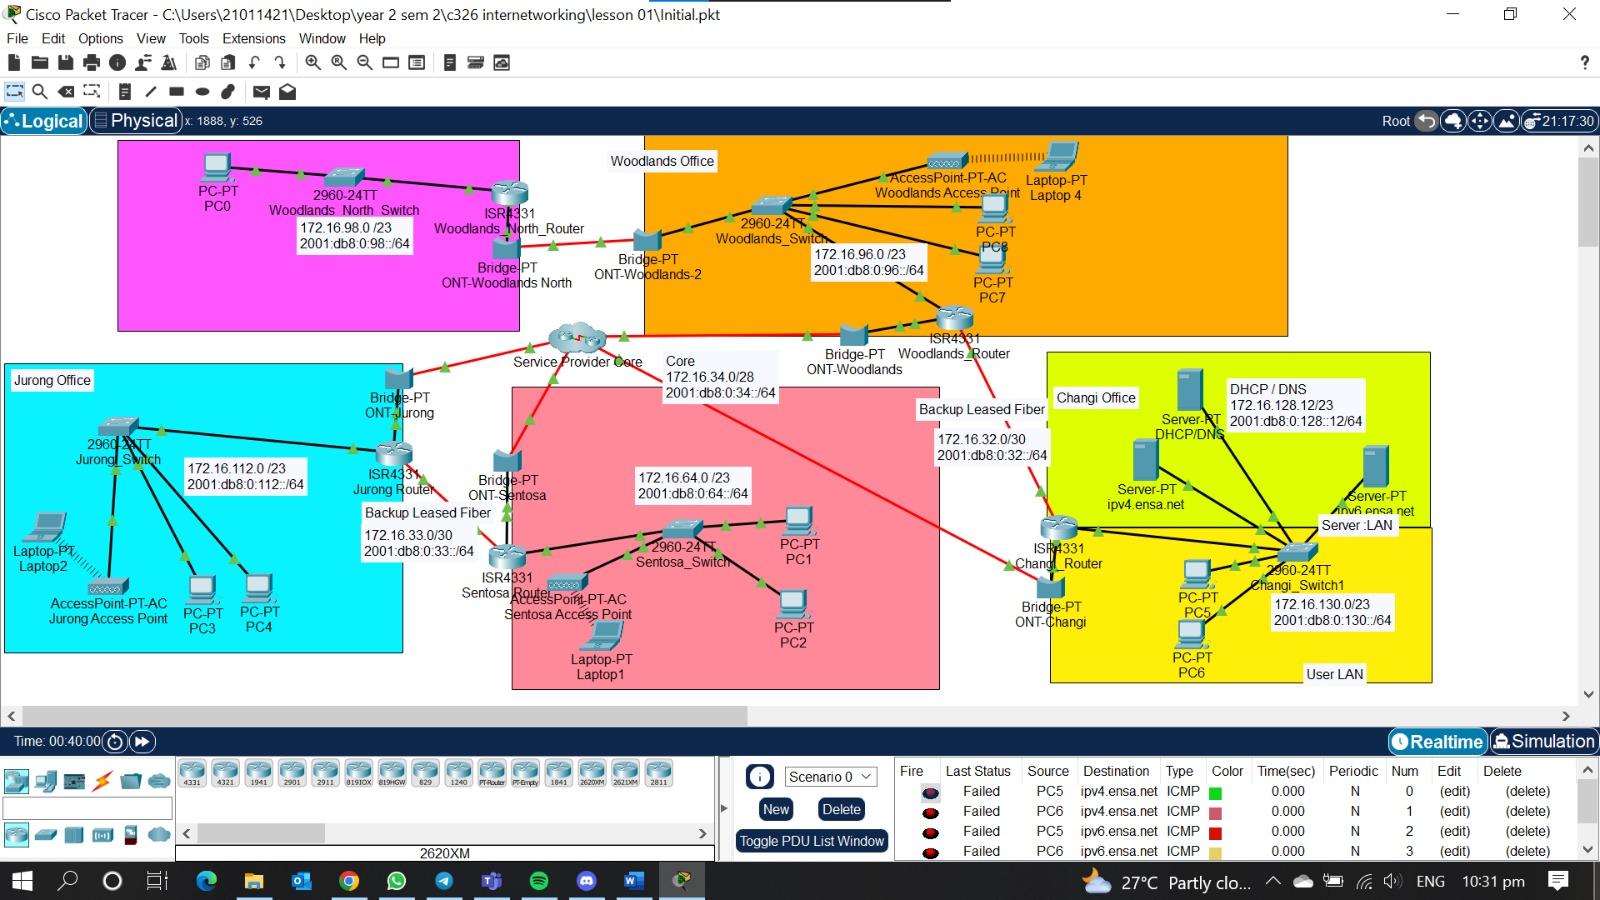
Task: Select the Add Simple PDU envelope tool
Action: coord(261,91)
